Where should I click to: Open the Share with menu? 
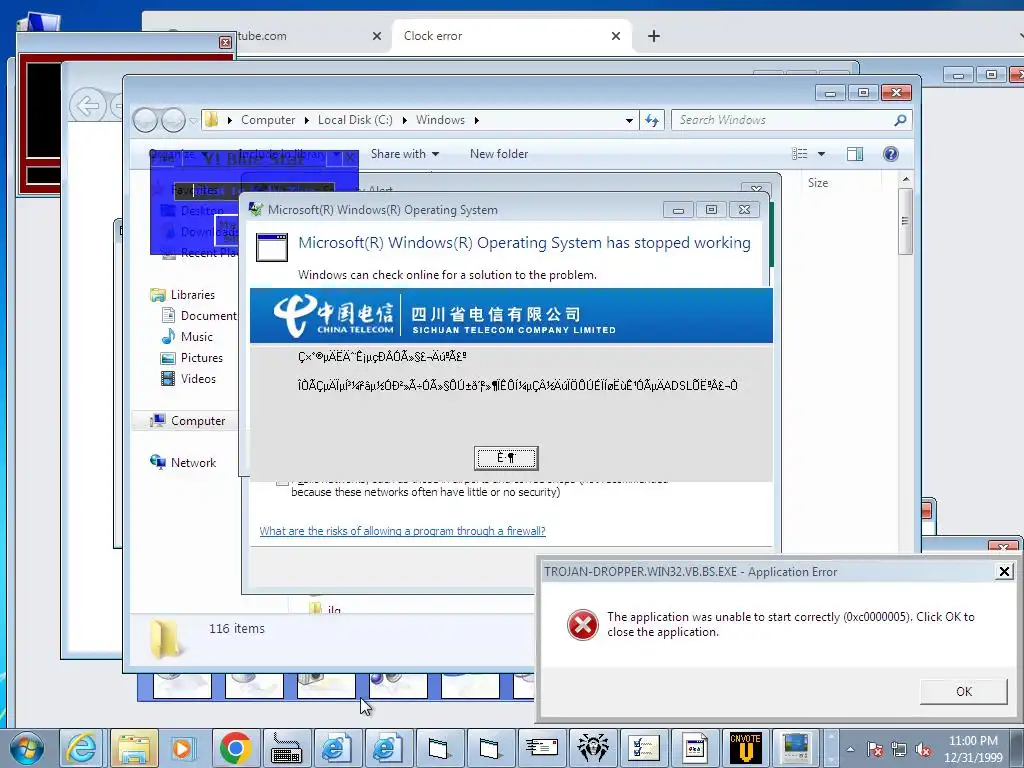405,154
